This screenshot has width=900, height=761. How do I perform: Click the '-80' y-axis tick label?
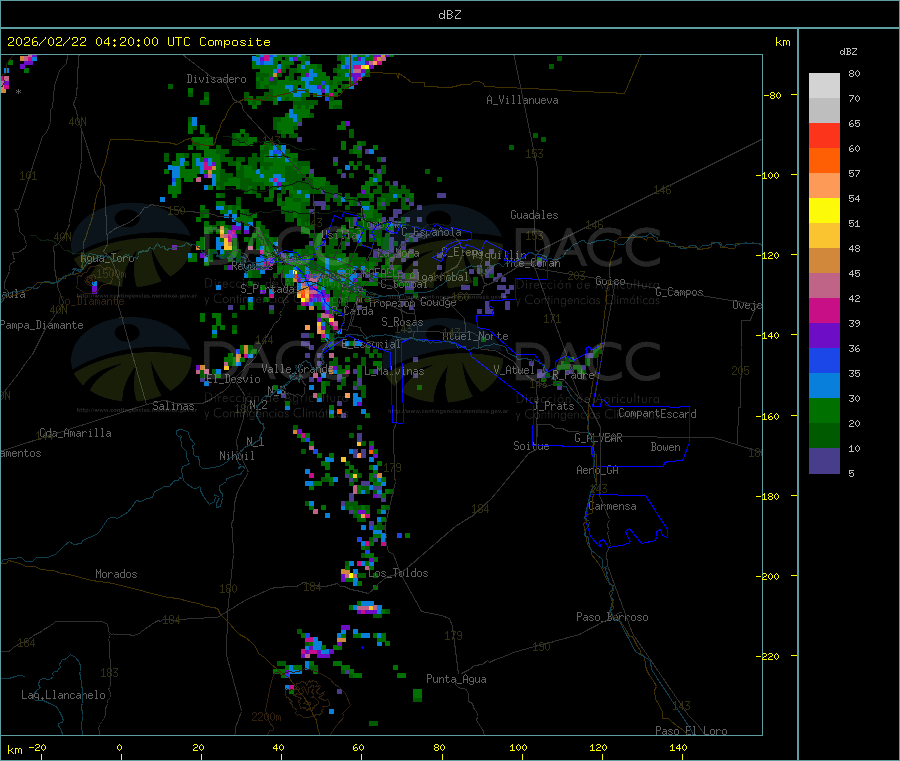pos(772,95)
